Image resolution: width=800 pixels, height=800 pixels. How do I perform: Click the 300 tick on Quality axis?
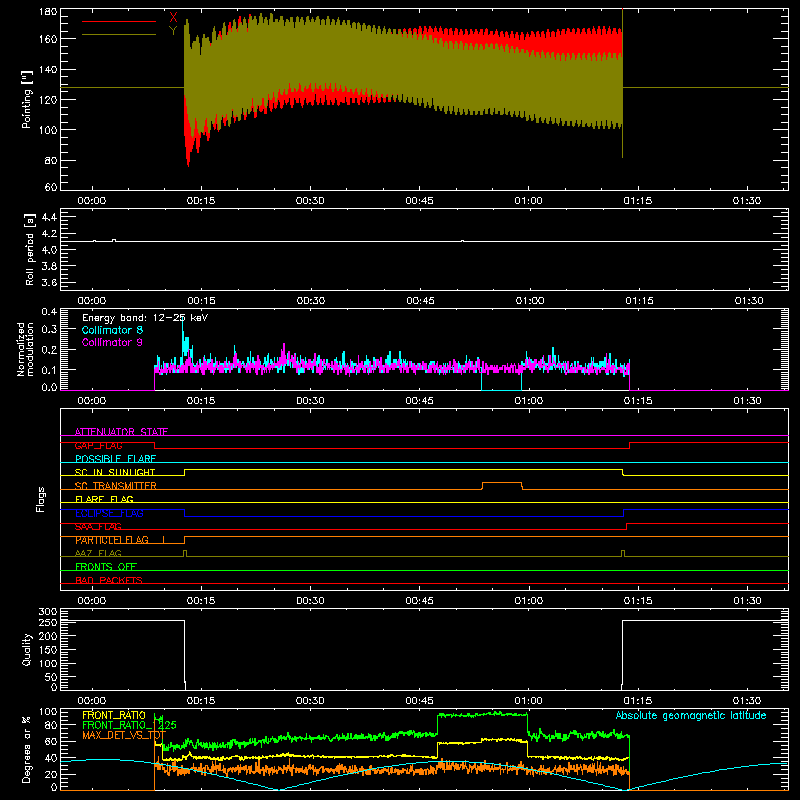(48, 612)
